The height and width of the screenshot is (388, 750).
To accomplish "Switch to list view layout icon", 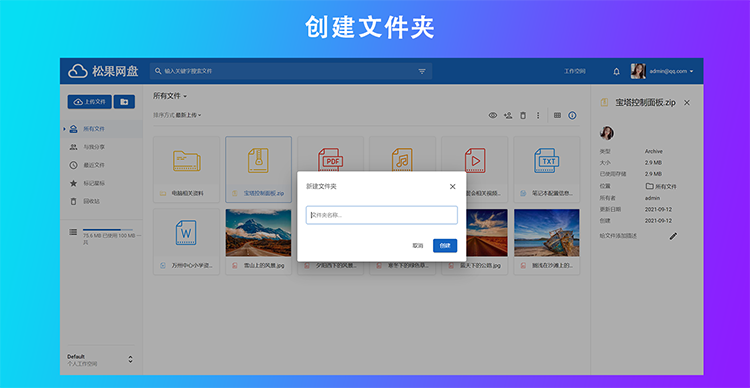I will click(x=557, y=115).
